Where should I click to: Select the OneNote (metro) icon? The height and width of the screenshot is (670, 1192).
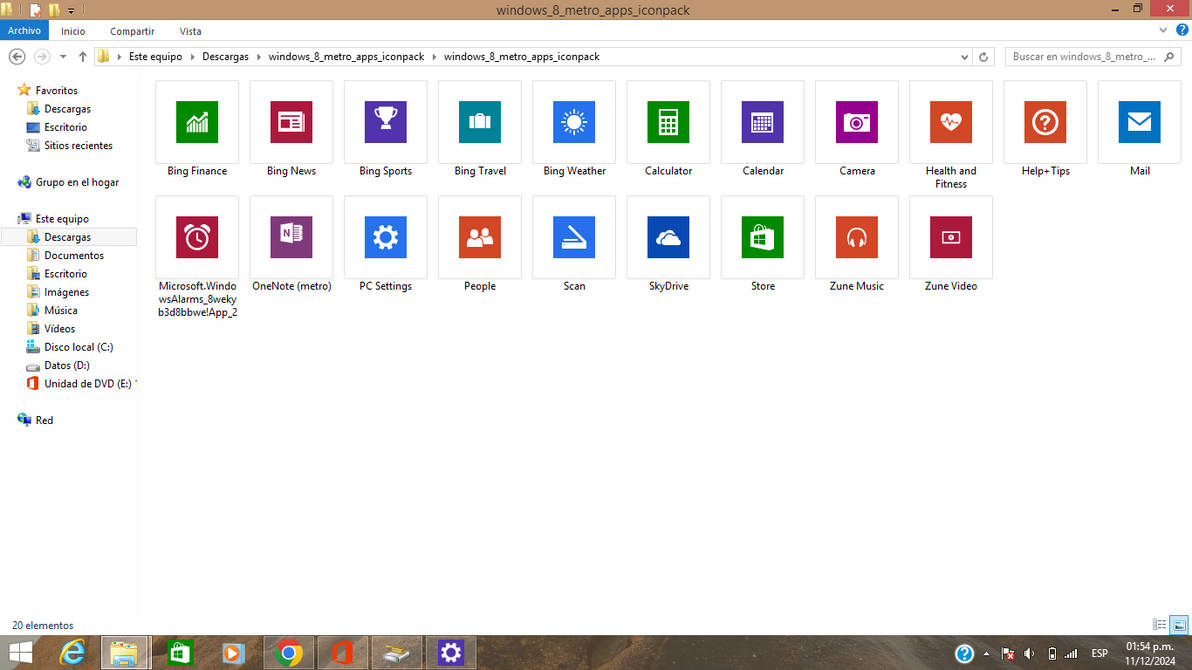[291, 237]
